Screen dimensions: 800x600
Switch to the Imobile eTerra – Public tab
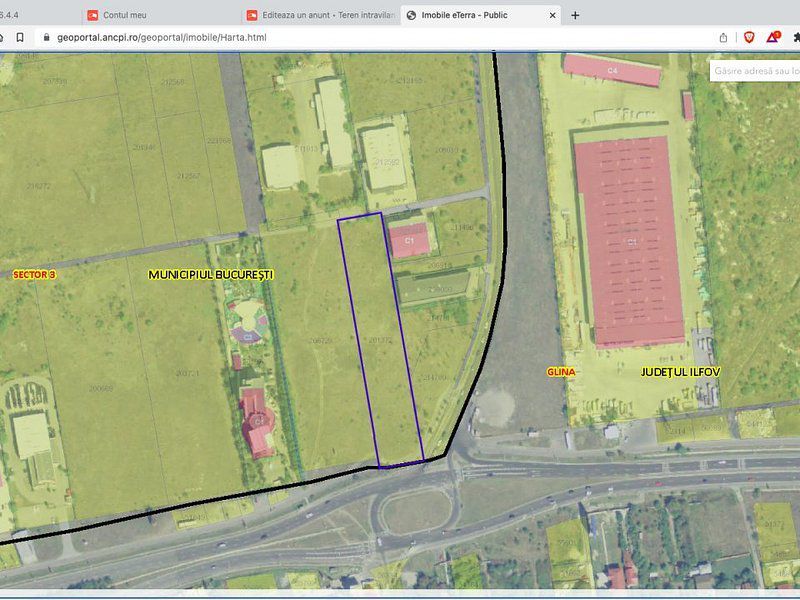pyautogui.click(x=470, y=14)
